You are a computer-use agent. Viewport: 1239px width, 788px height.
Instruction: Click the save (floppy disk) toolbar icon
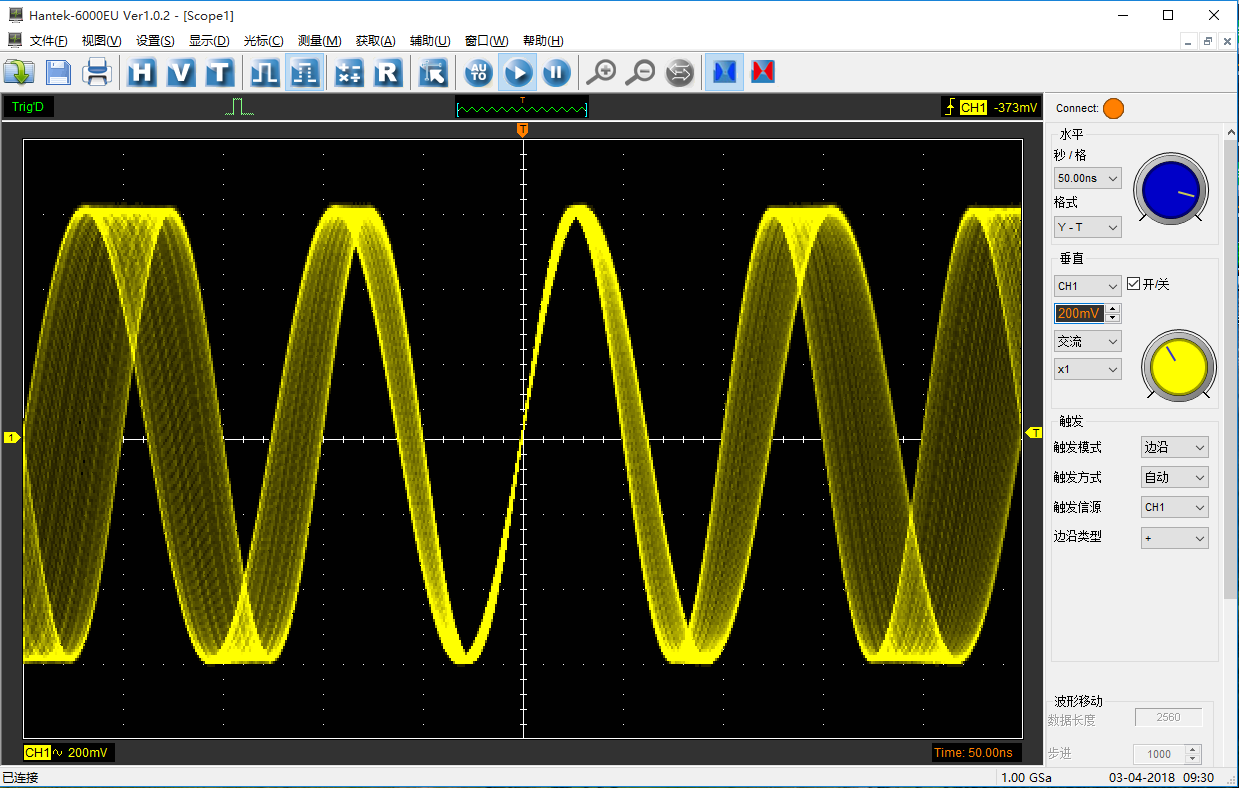point(58,72)
